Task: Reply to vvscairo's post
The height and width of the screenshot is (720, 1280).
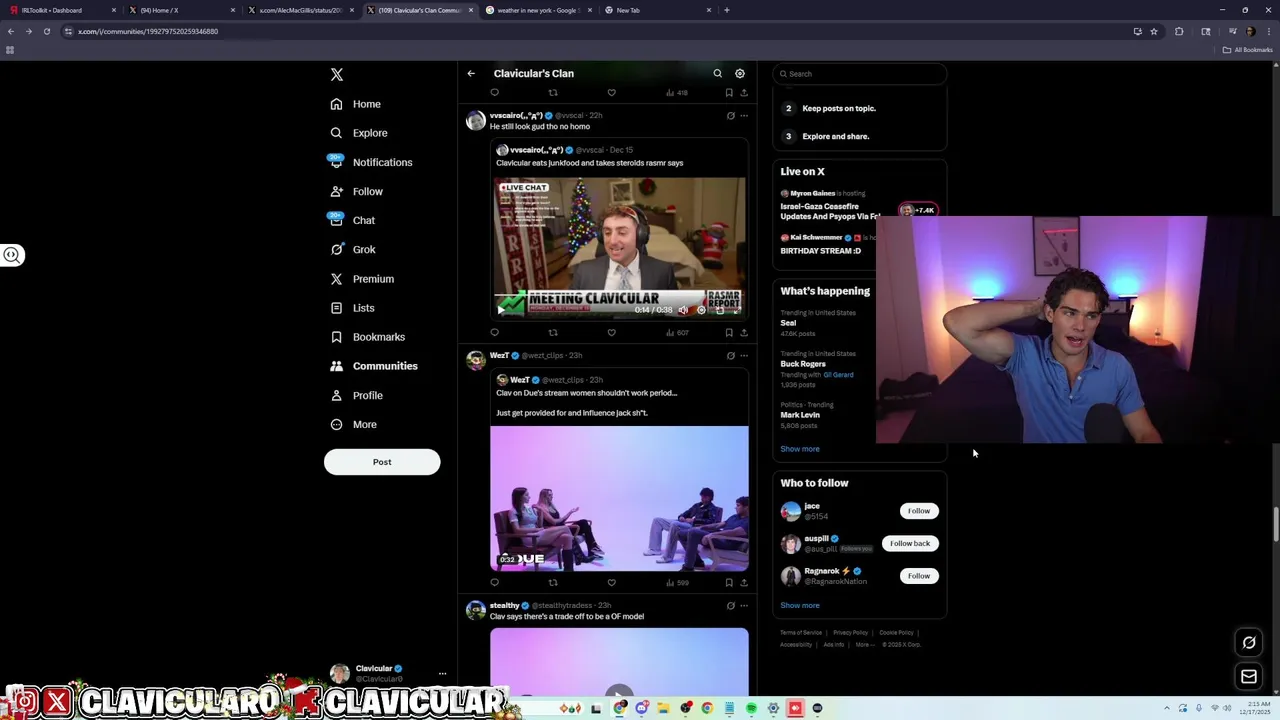Action: click(x=494, y=332)
